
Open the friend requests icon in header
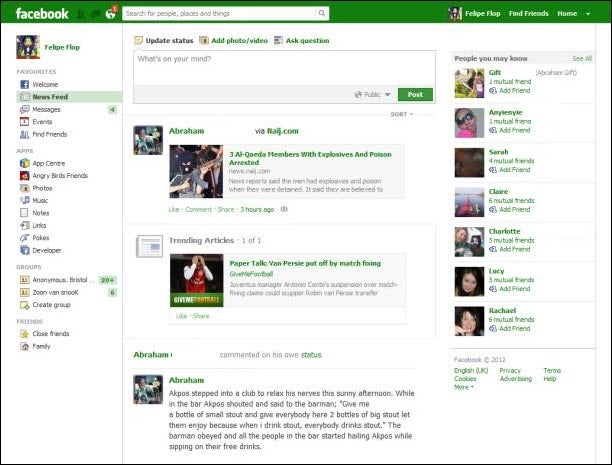pos(80,14)
